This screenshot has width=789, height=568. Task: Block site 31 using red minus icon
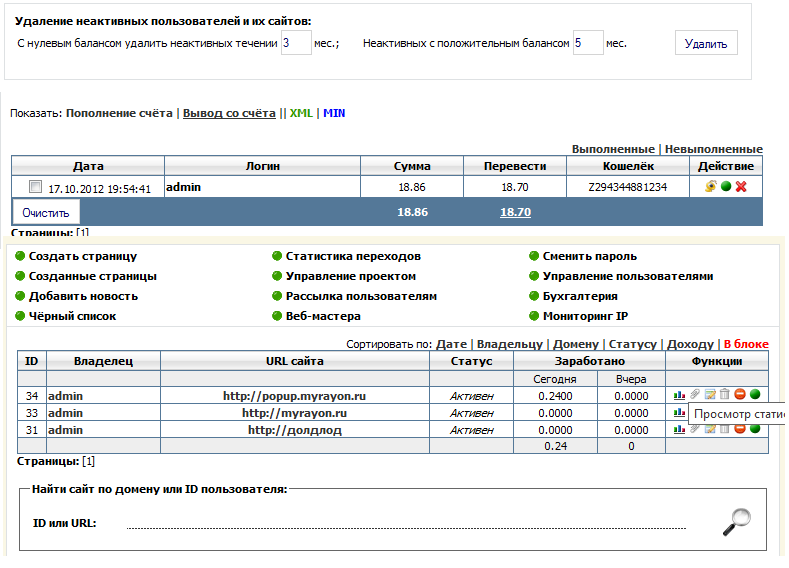pos(740,429)
